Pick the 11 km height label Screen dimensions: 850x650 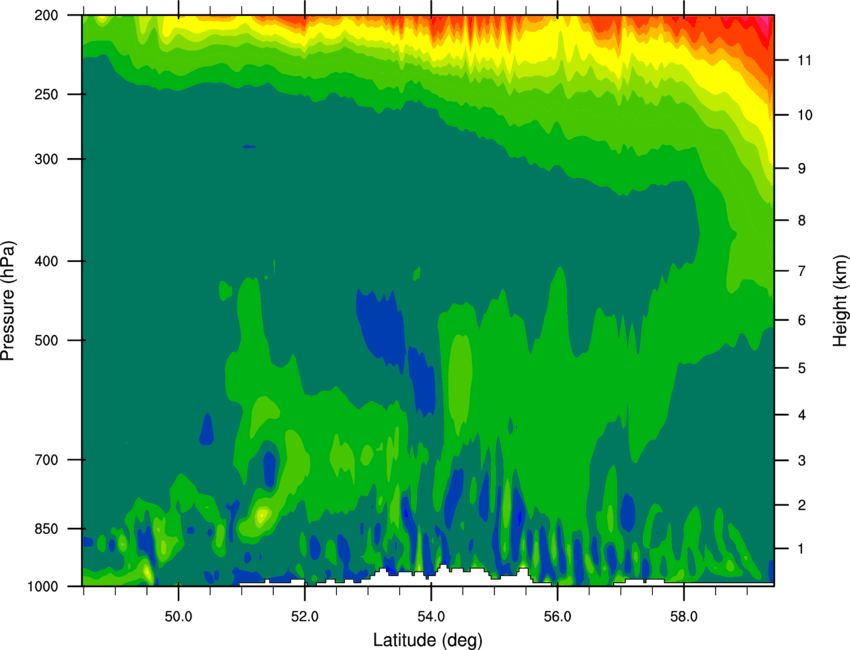(x=805, y=60)
